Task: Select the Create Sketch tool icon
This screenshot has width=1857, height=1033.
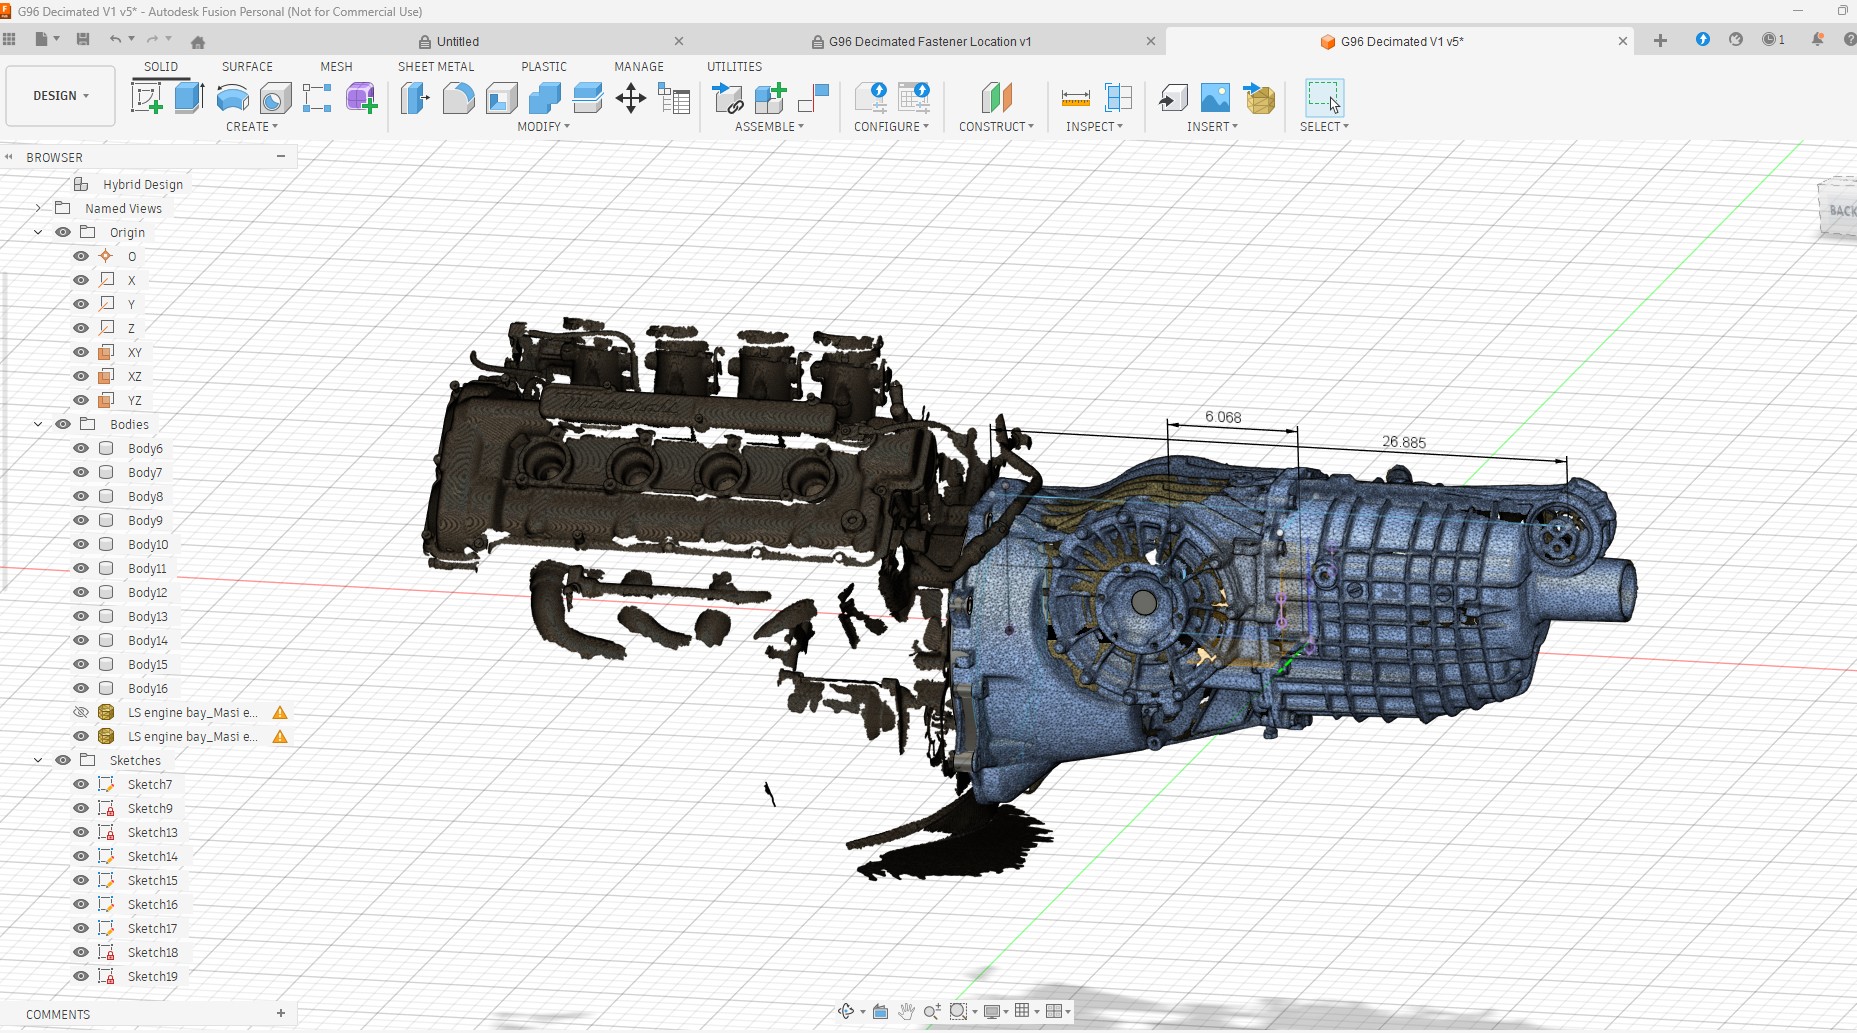Action: pos(147,98)
